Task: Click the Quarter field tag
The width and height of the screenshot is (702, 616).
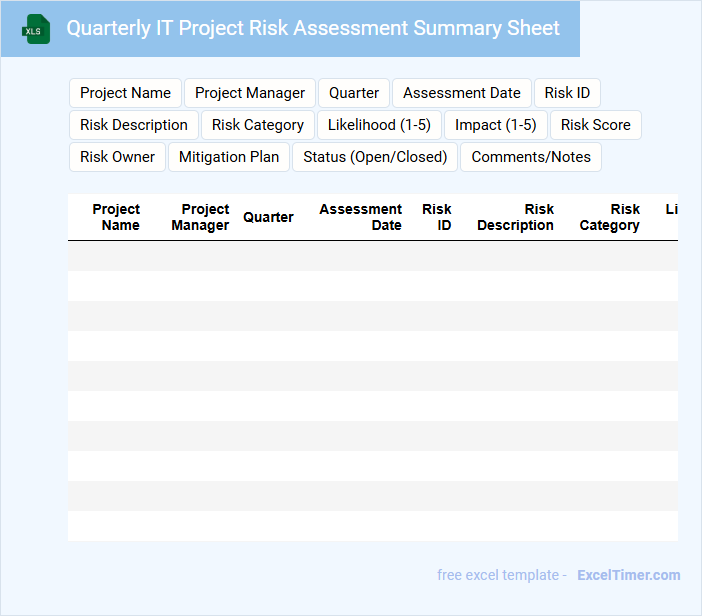Action: (x=354, y=93)
